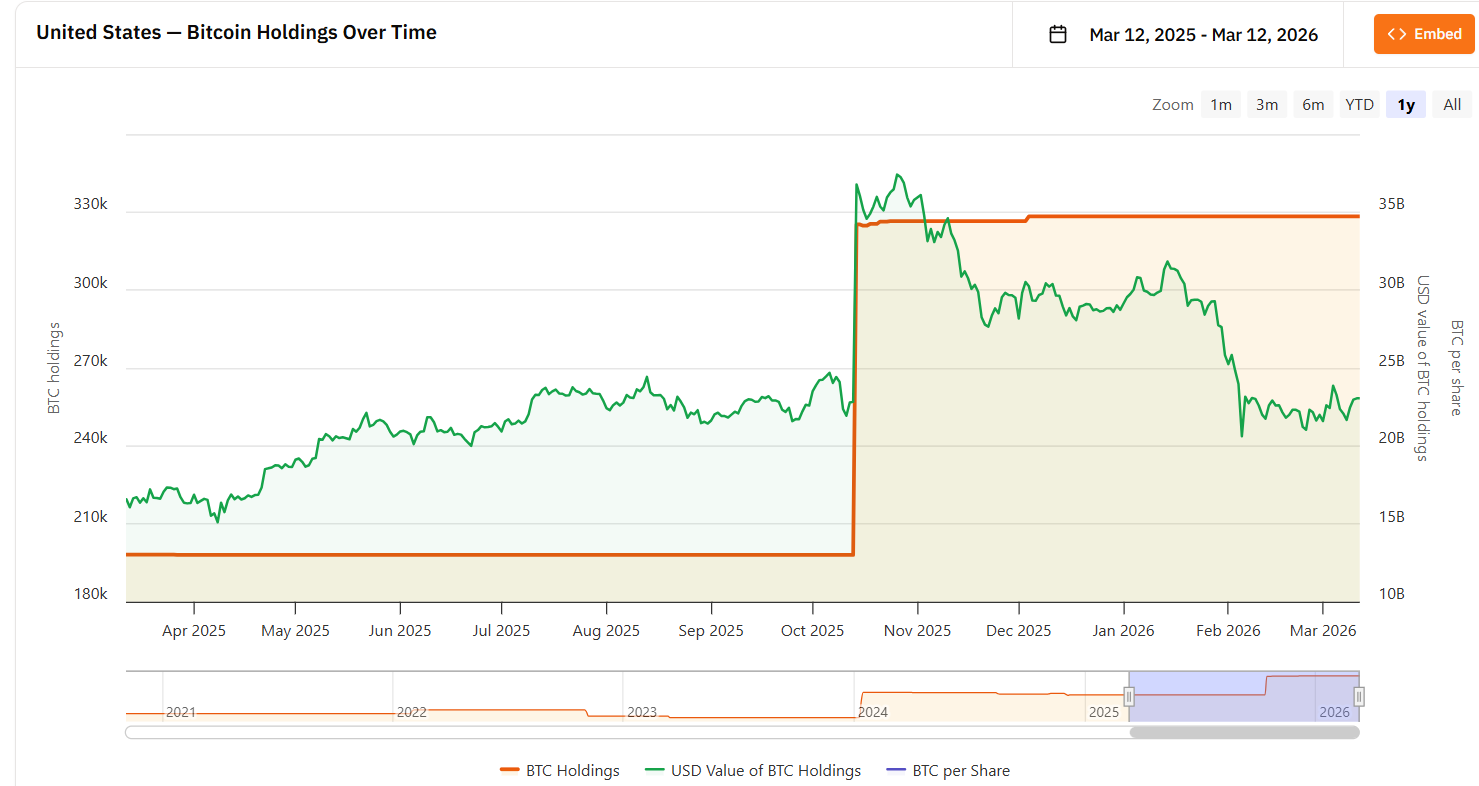Click the calendar icon beside date range

(1058, 35)
